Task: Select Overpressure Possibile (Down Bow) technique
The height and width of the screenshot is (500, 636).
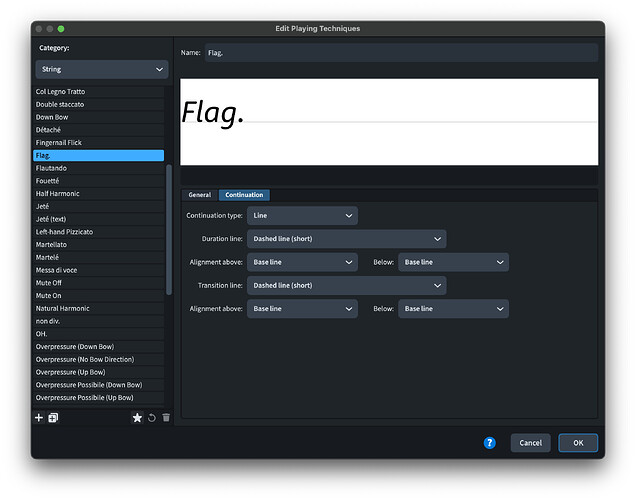Action: tap(99, 385)
